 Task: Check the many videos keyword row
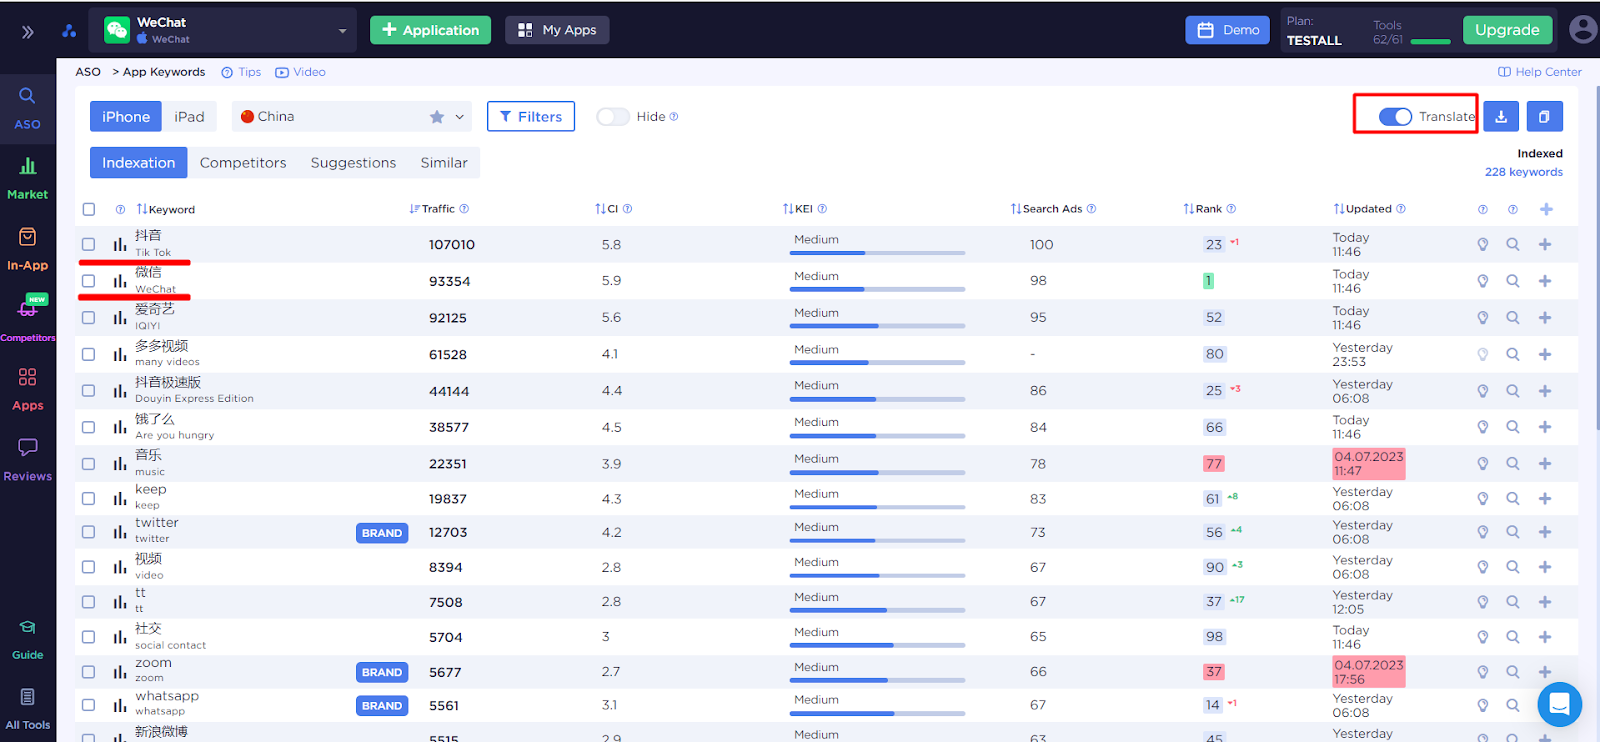click(x=89, y=354)
